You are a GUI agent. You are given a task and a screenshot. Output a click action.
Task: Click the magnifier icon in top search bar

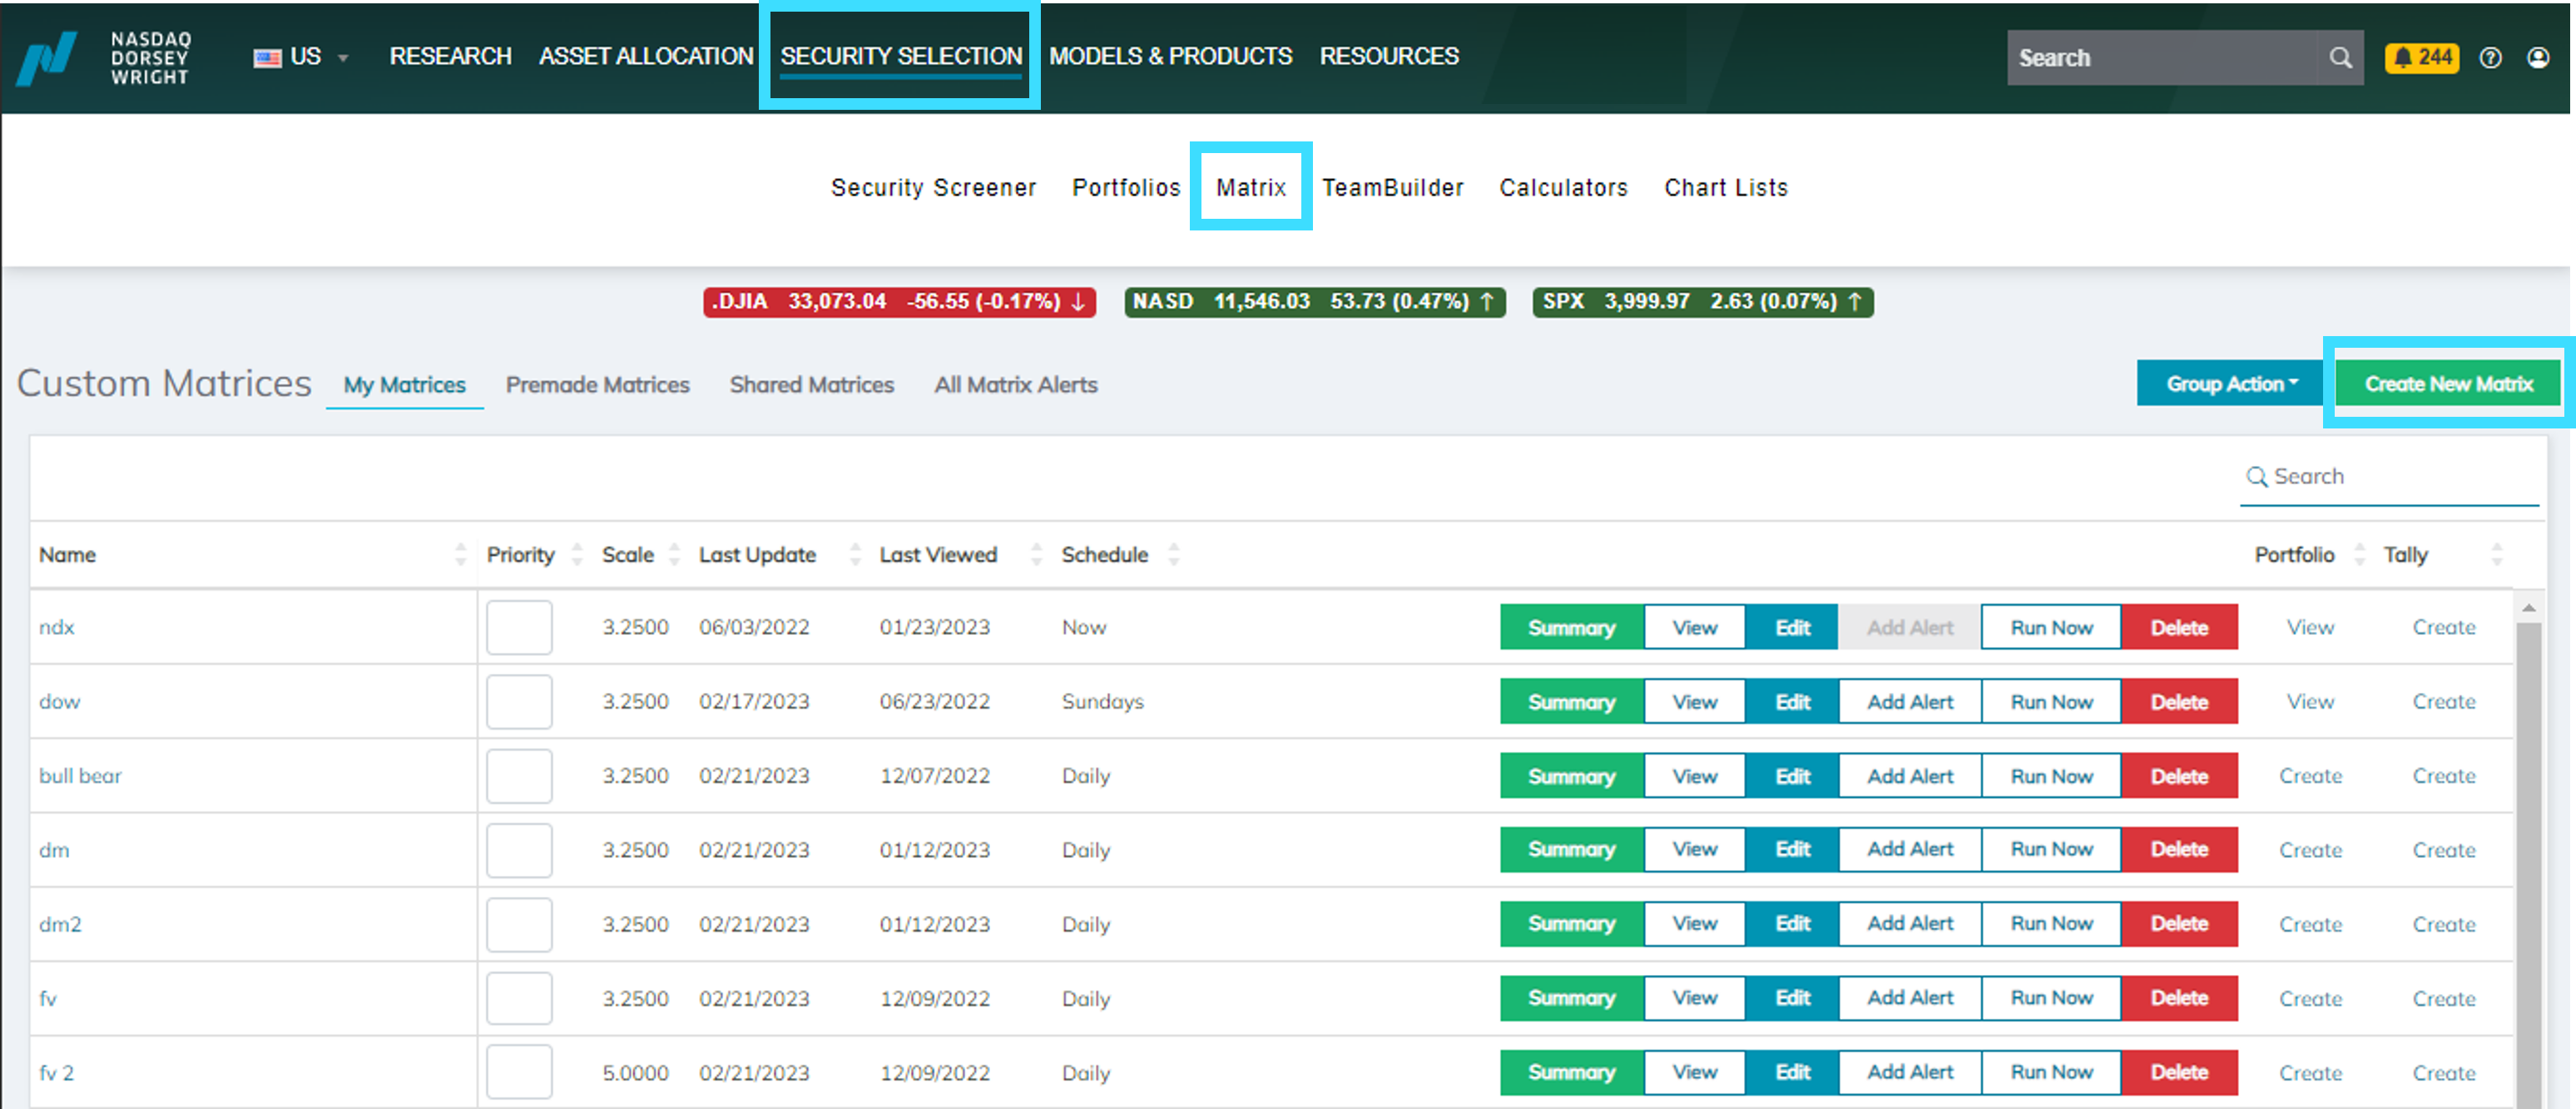click(x=2340, y=58)
